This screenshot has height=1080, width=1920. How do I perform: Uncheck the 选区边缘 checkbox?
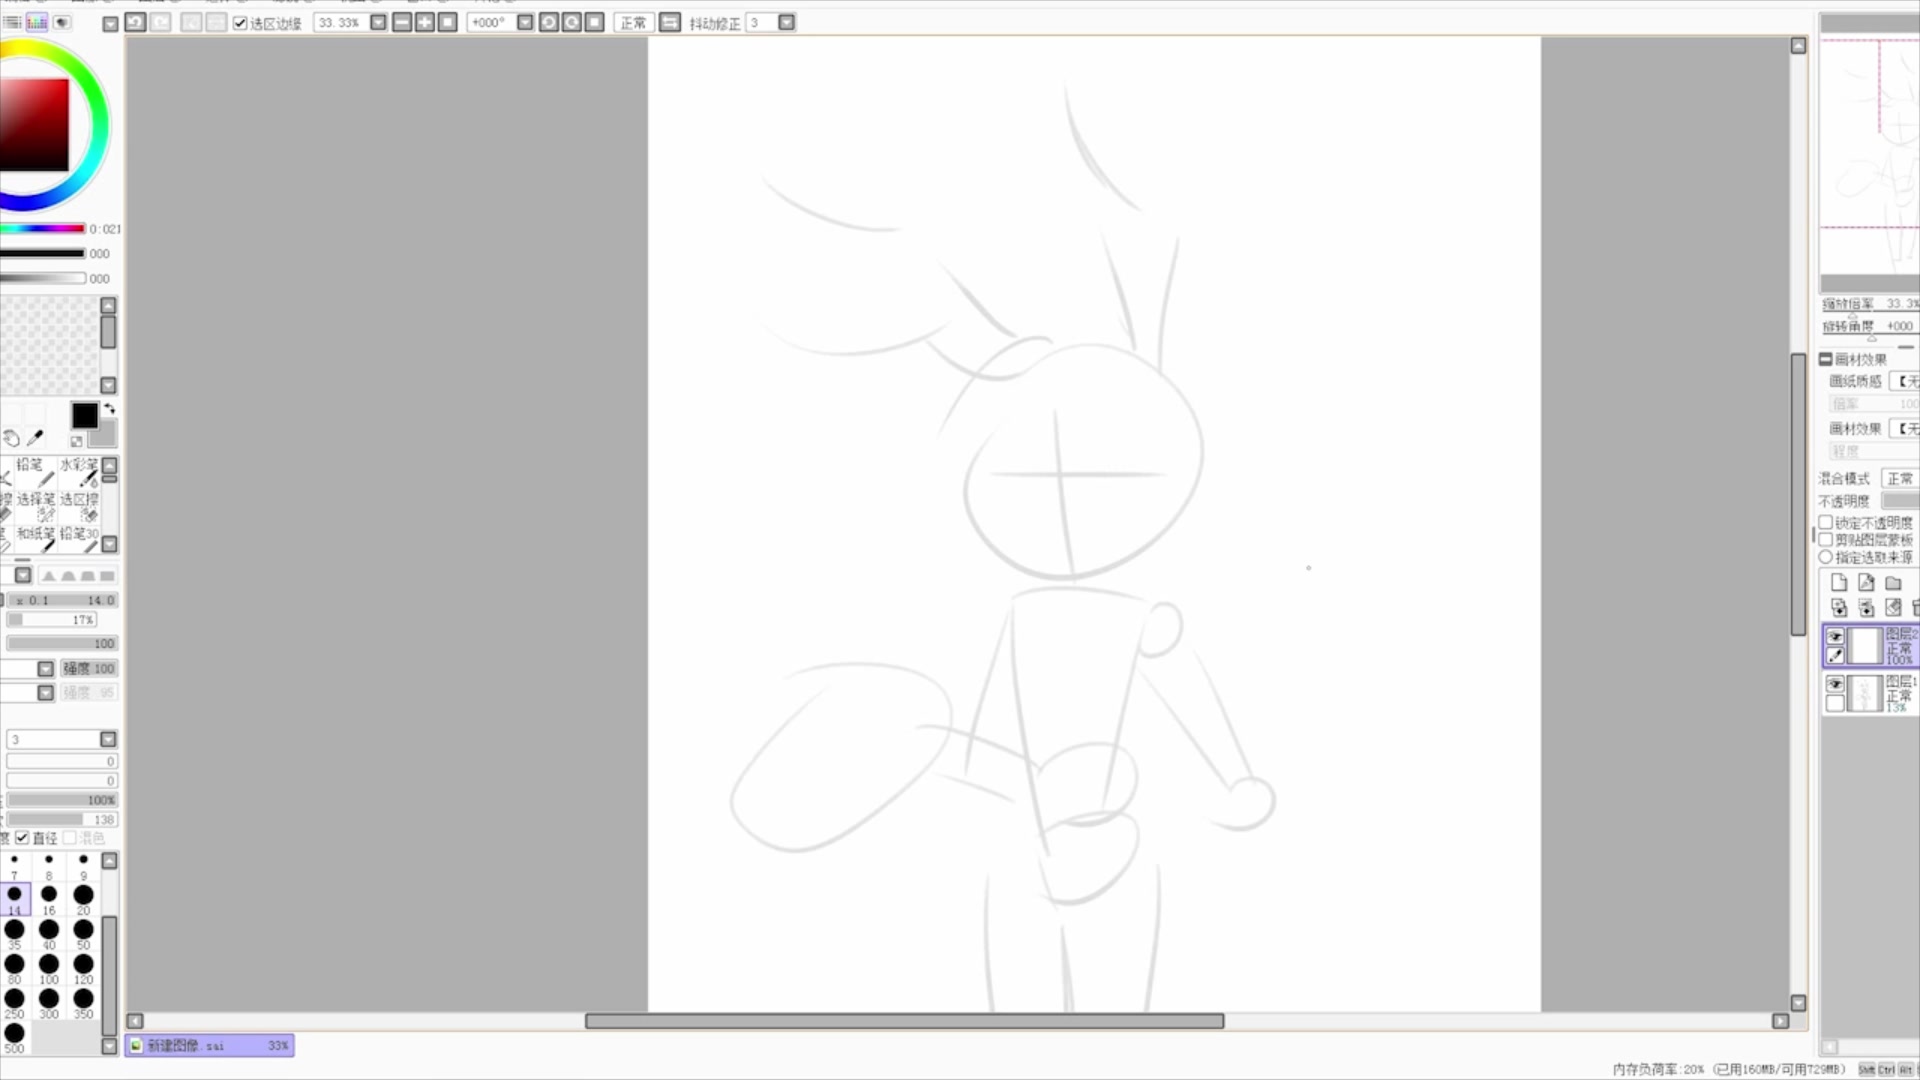click(240, 23)
